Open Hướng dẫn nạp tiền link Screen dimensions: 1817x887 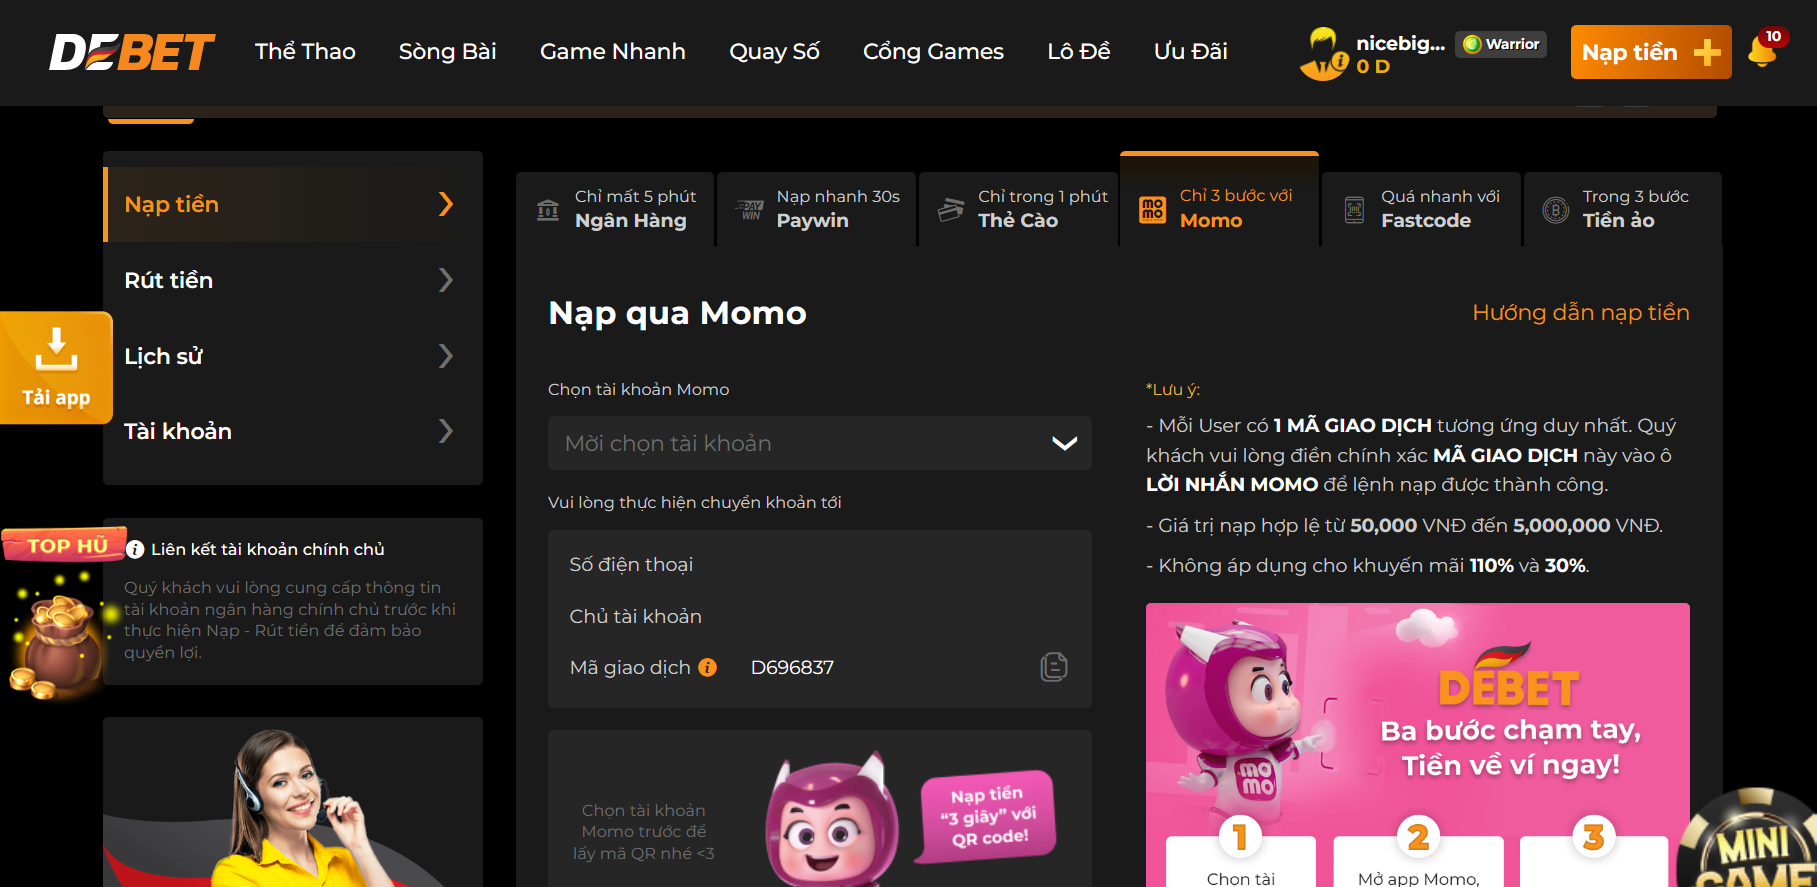tap(1581, 312)
